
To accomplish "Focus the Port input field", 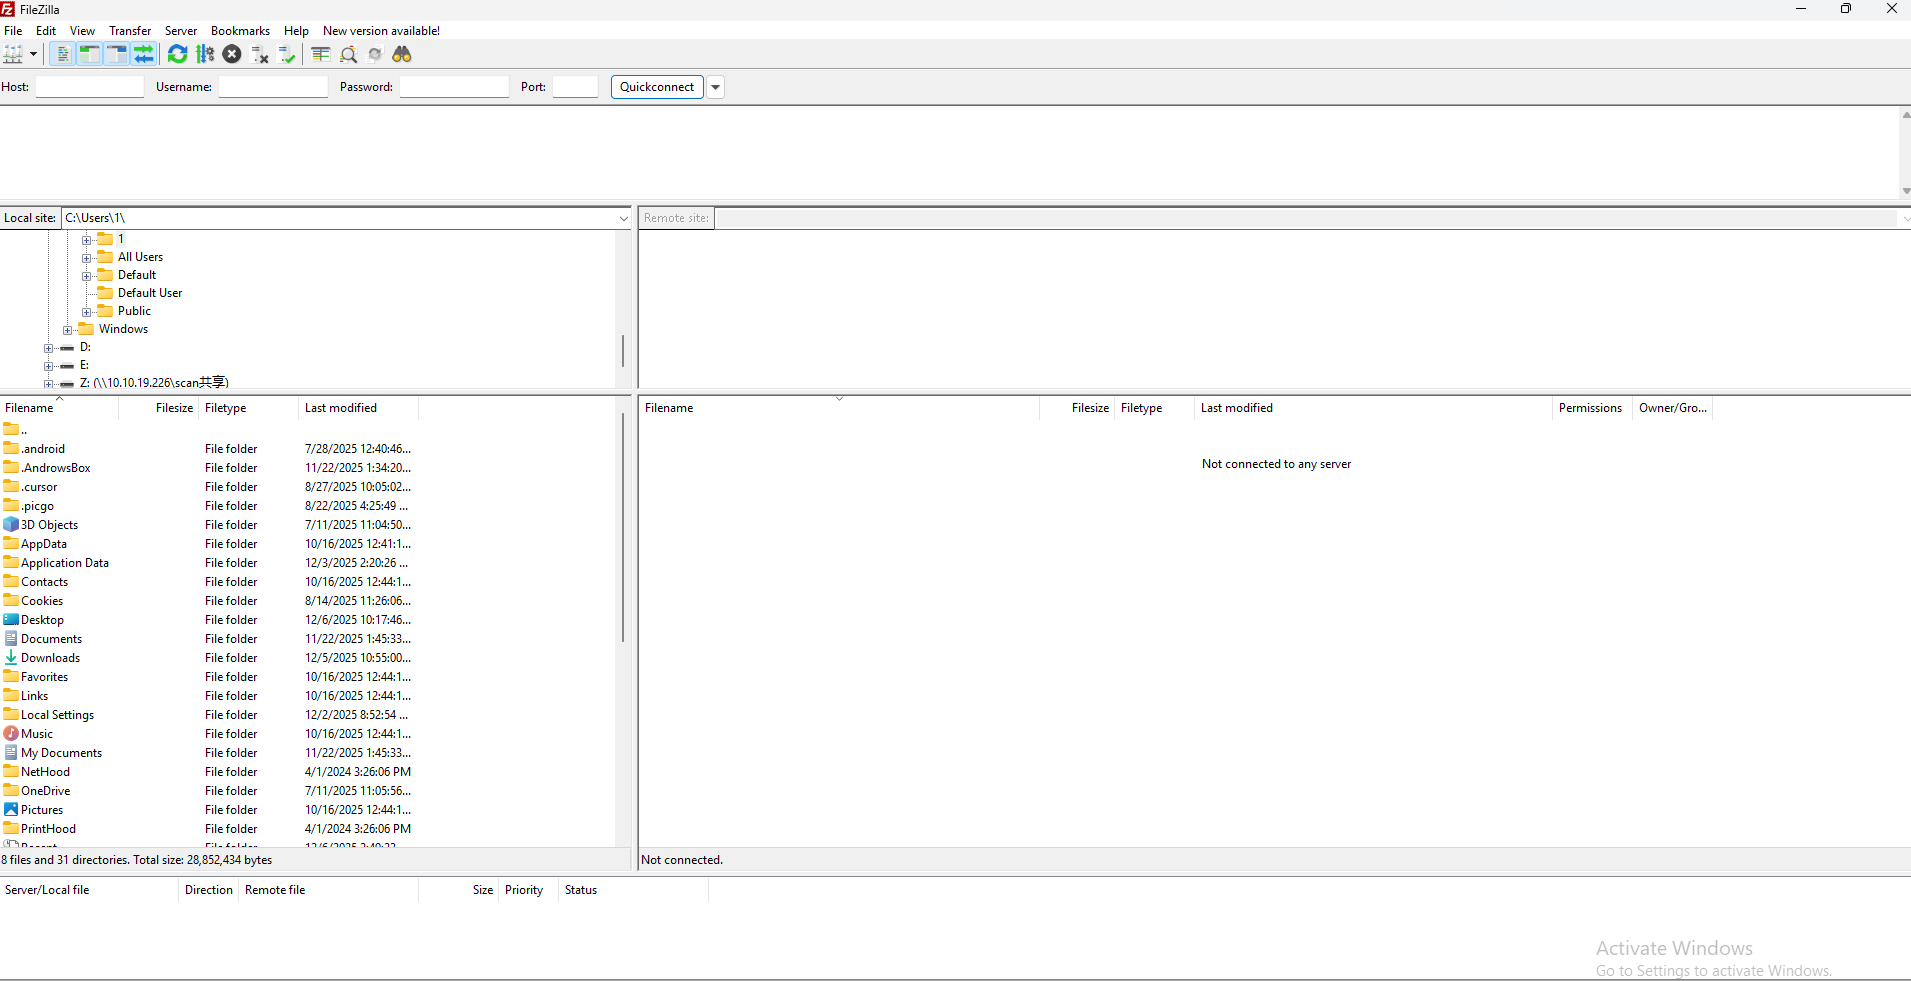I will tap(575, 87).
